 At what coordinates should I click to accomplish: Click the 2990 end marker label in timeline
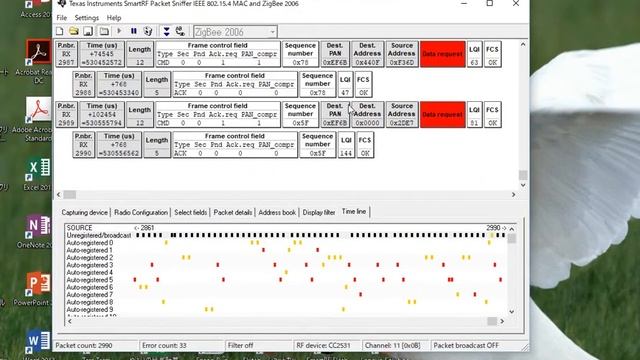coord(496,228)
